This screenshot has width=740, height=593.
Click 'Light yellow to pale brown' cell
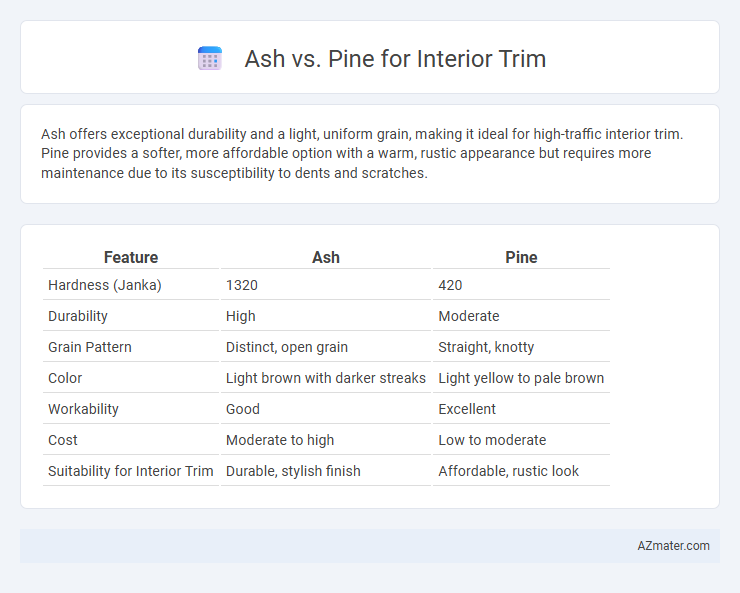pyautogui.click(x=521, y=378)
